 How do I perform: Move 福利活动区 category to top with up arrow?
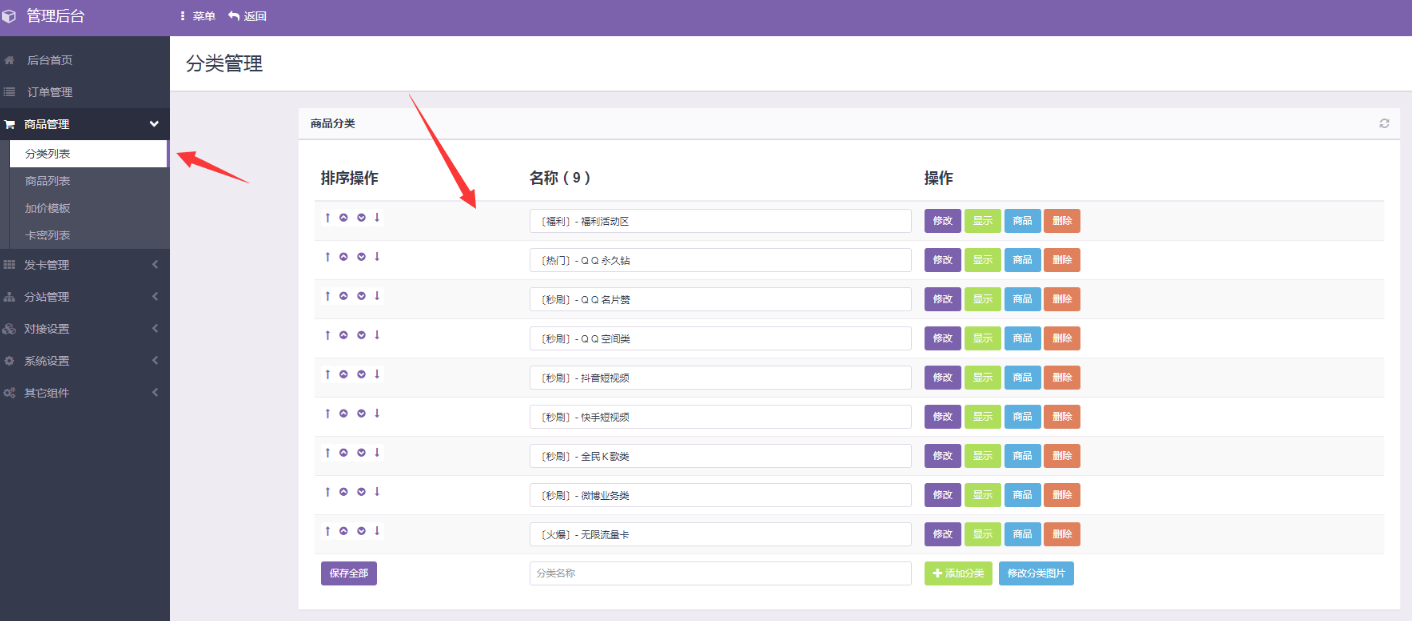click(327, 218)
